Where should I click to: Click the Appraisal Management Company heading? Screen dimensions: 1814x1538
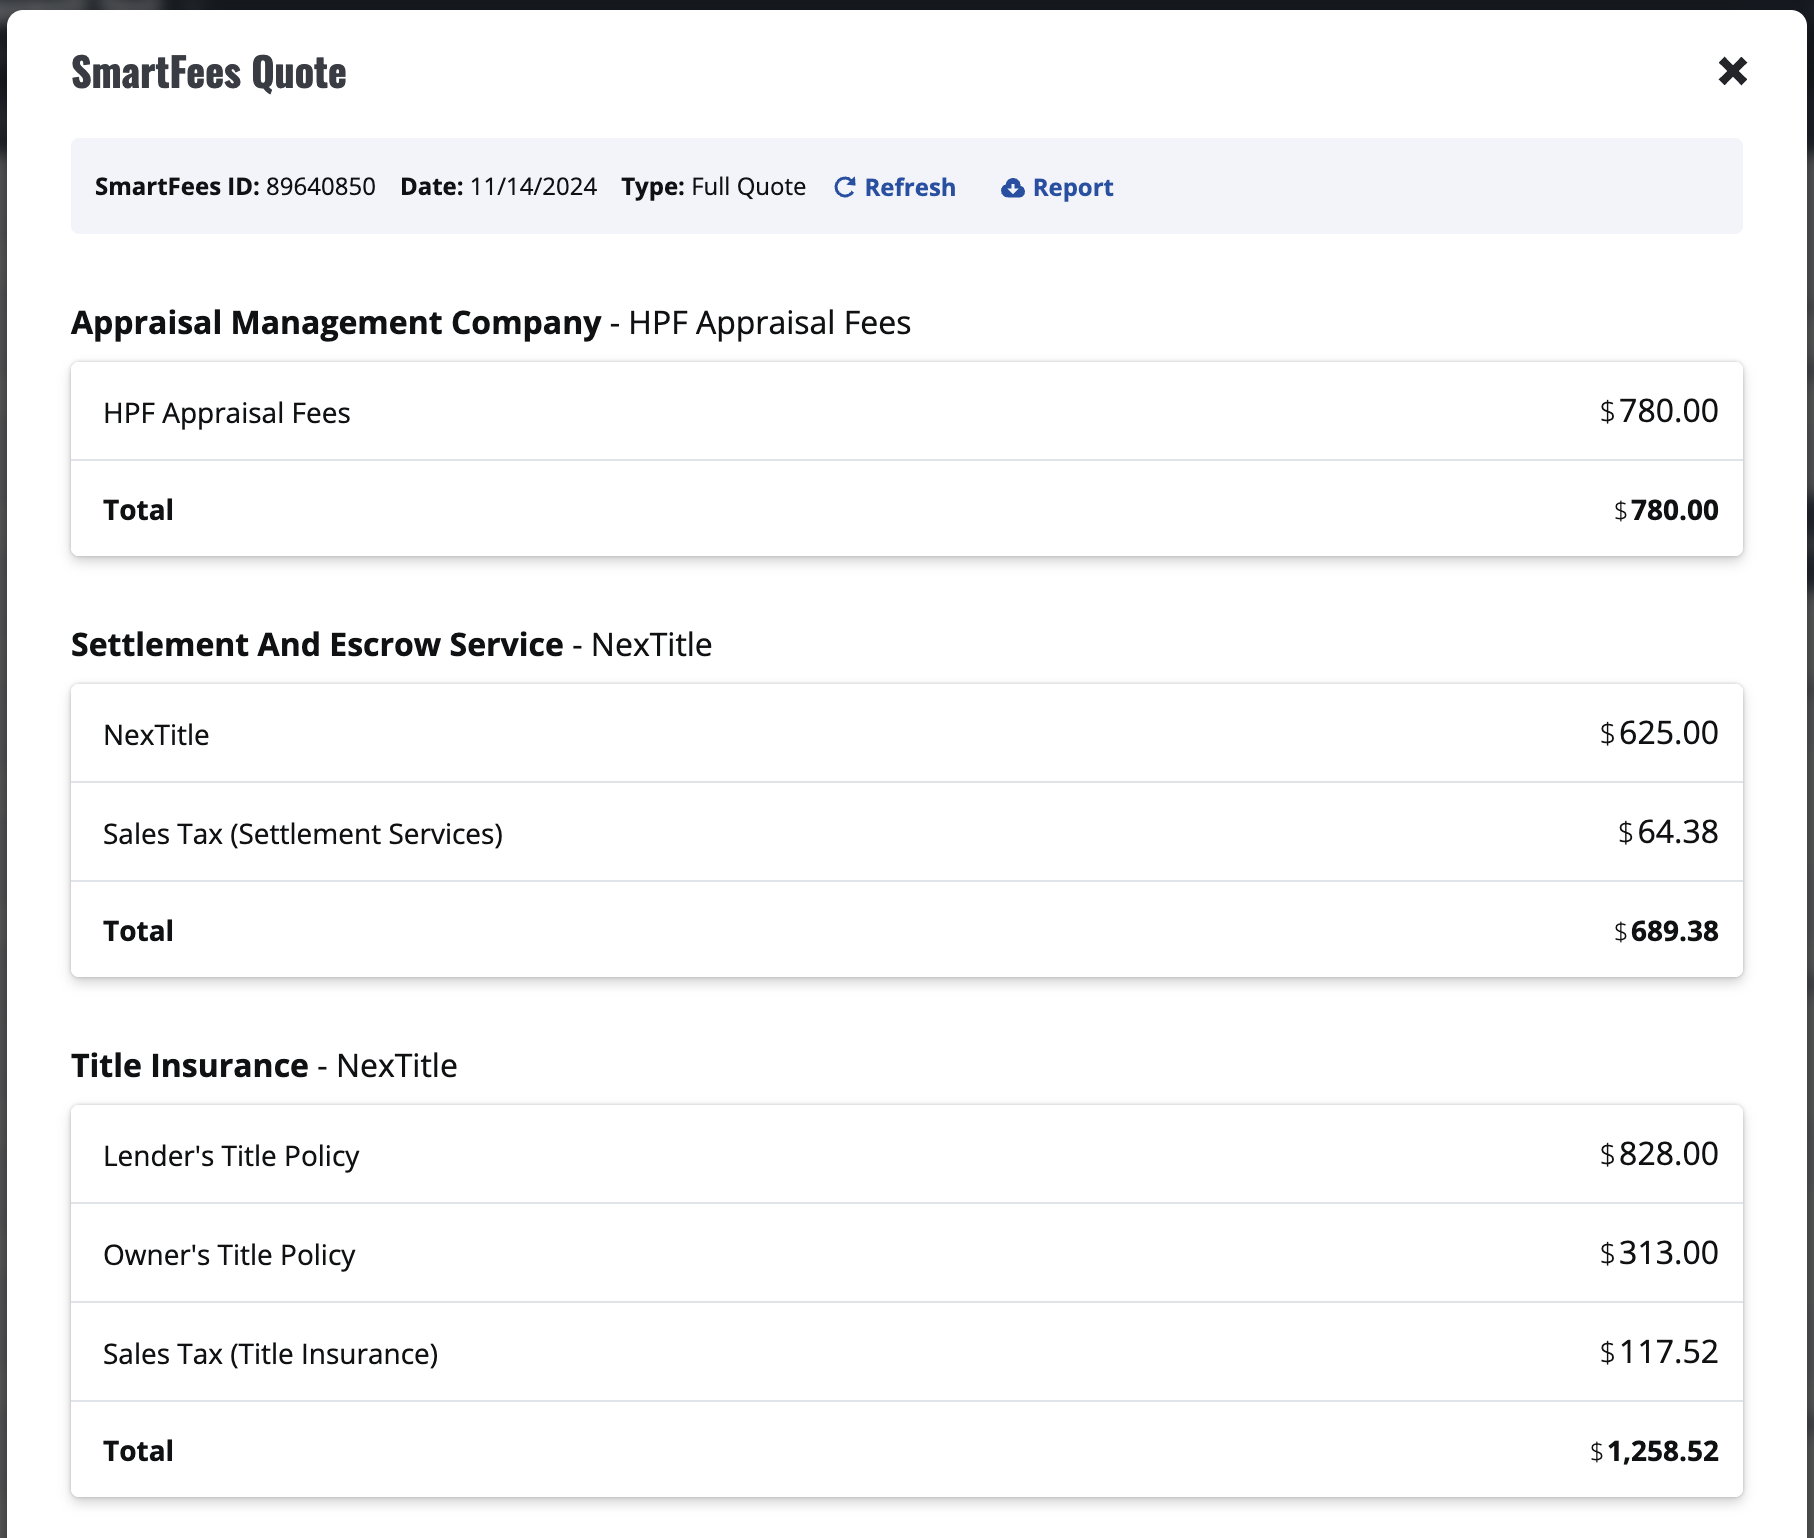pyautogui.click(x=336, y=323)
